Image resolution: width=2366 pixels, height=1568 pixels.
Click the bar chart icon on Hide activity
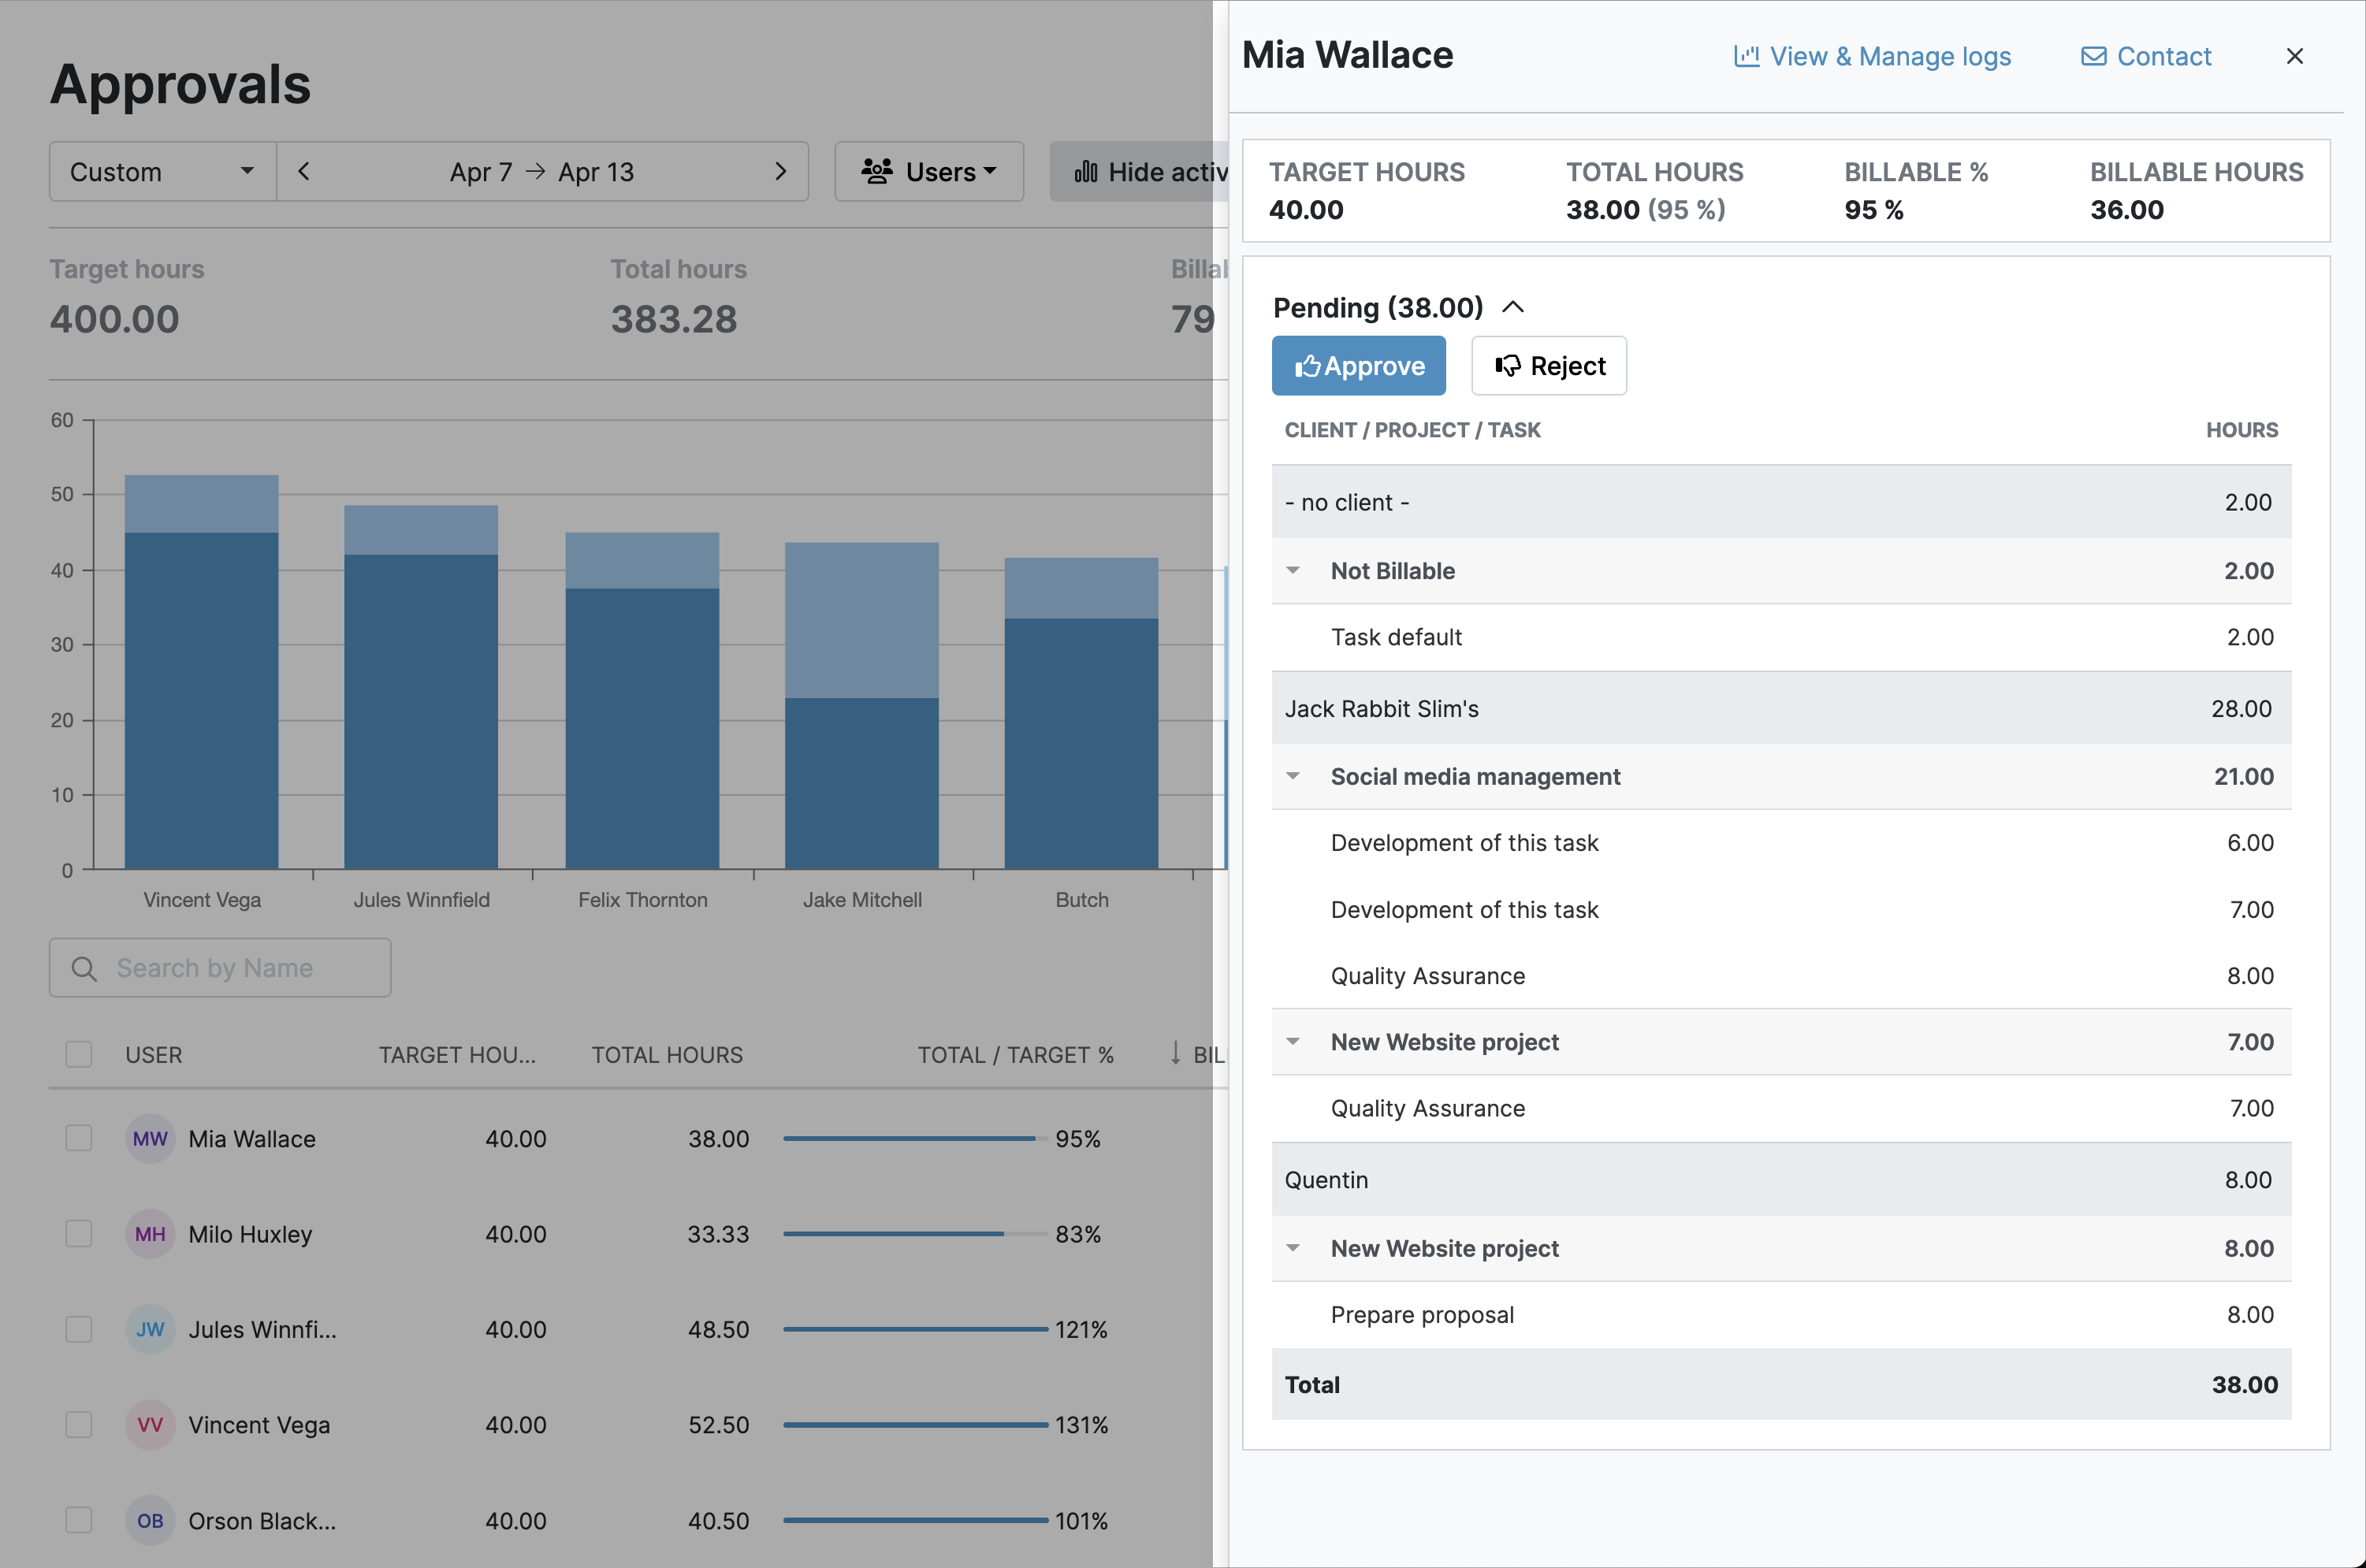click(1087, 171)
